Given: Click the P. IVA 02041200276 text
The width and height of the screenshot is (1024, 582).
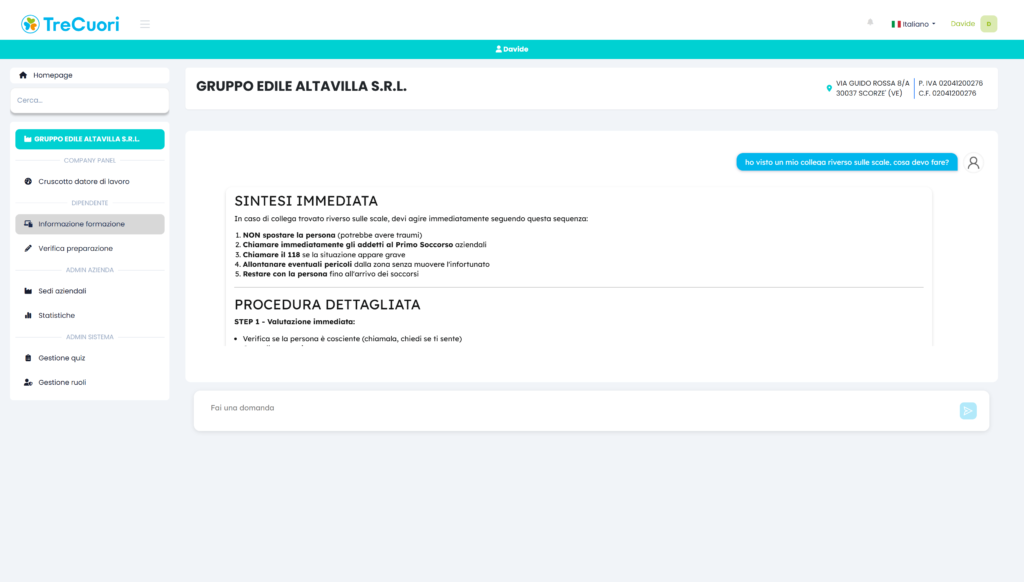Looking at the screenshot, I should click(950, 84).
